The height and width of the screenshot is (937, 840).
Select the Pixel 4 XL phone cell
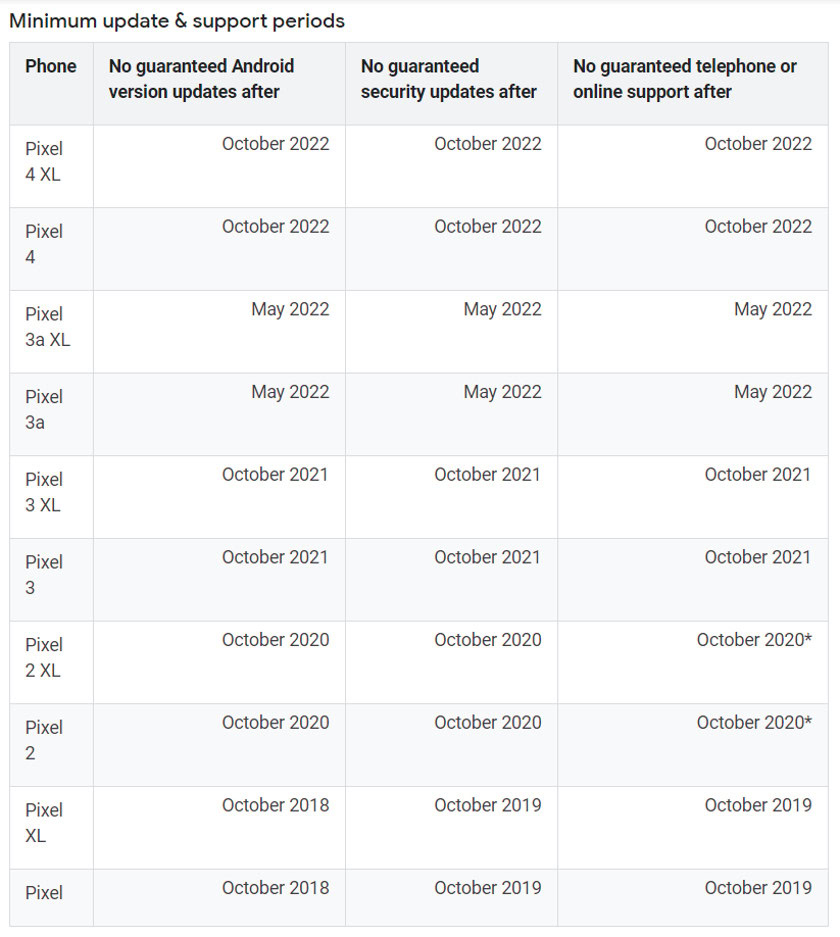pyautogui.click(x=44, y=161)
